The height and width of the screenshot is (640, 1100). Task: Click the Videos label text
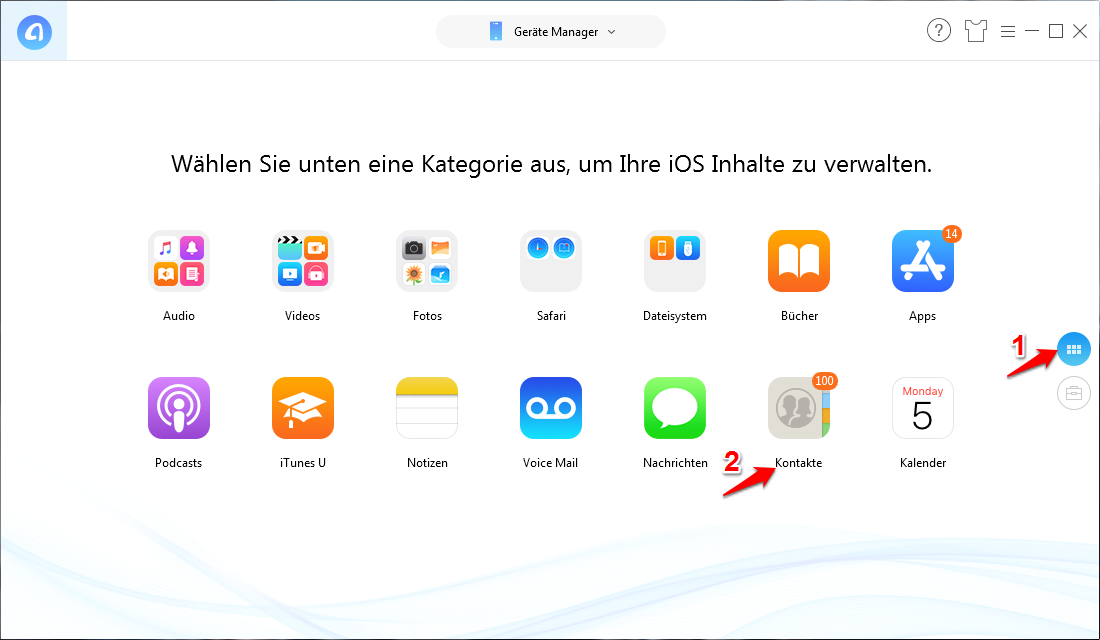tap(302, 316)
